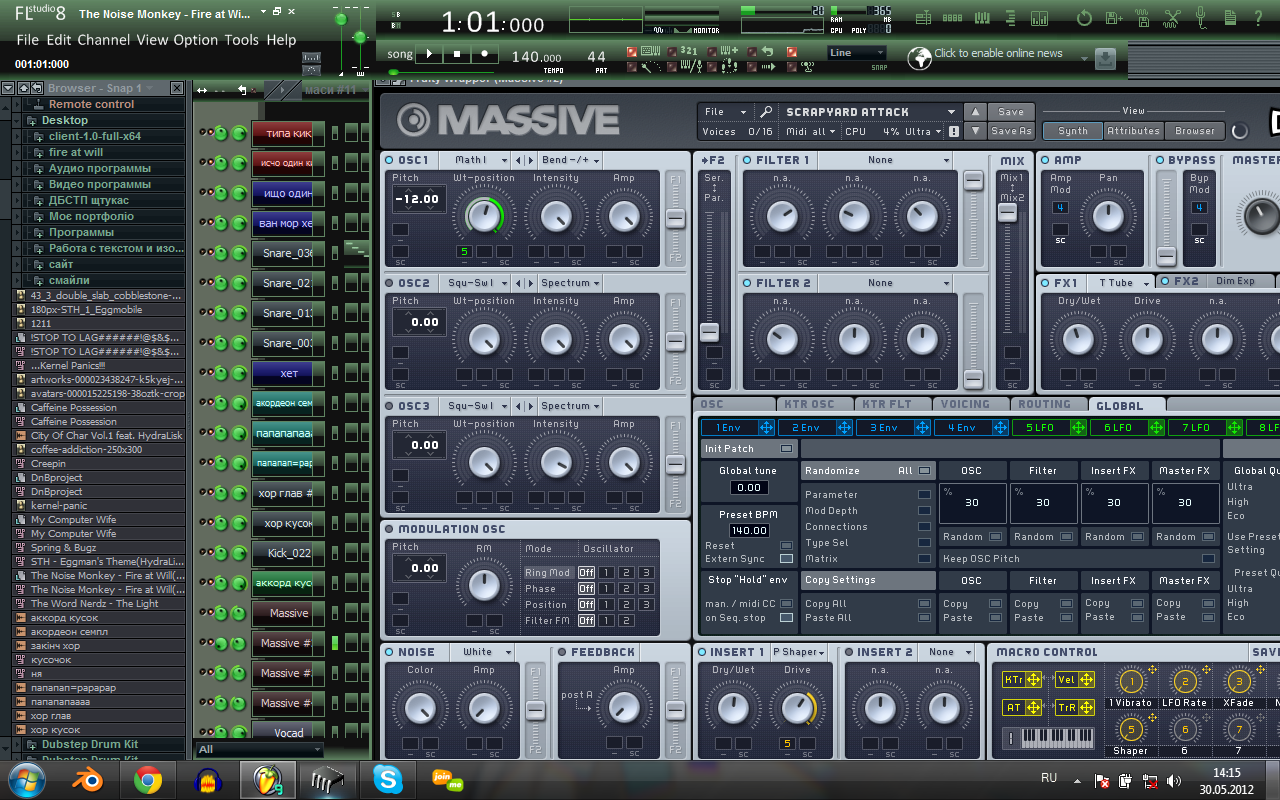Click the microphone one-click recording icon
This screenshot has width=1280, height=800.
coord(1201,18)
